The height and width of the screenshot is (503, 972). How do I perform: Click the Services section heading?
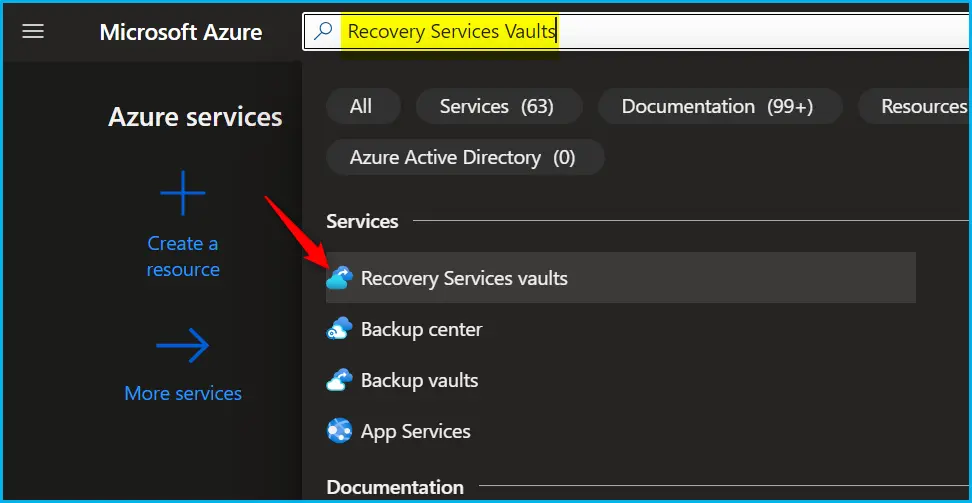[x=362, y=221]
